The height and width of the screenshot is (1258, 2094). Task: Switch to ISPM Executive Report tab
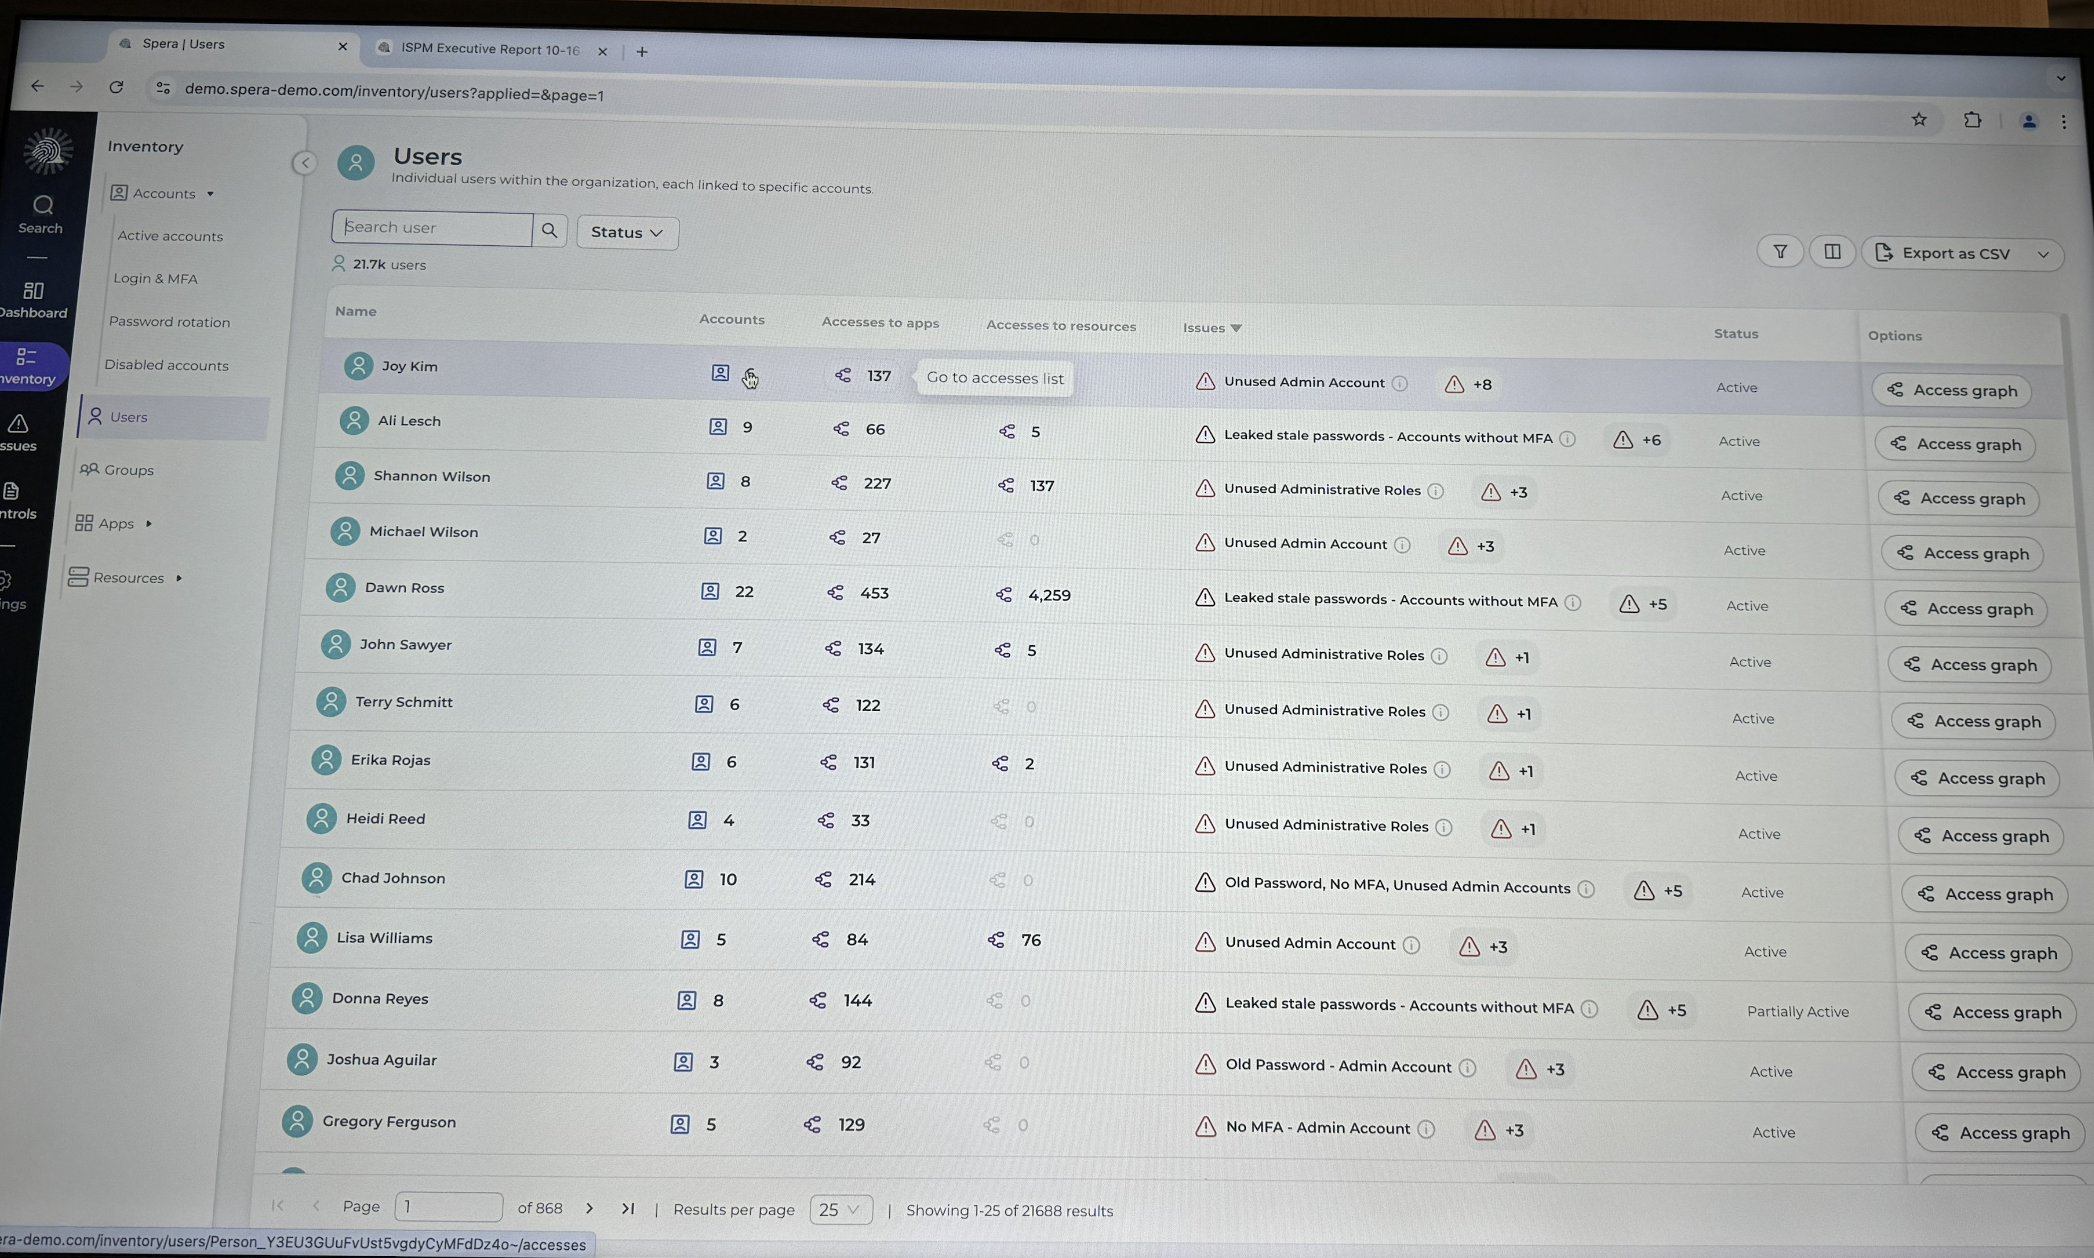pyautogui.click(x=489, y=50)
